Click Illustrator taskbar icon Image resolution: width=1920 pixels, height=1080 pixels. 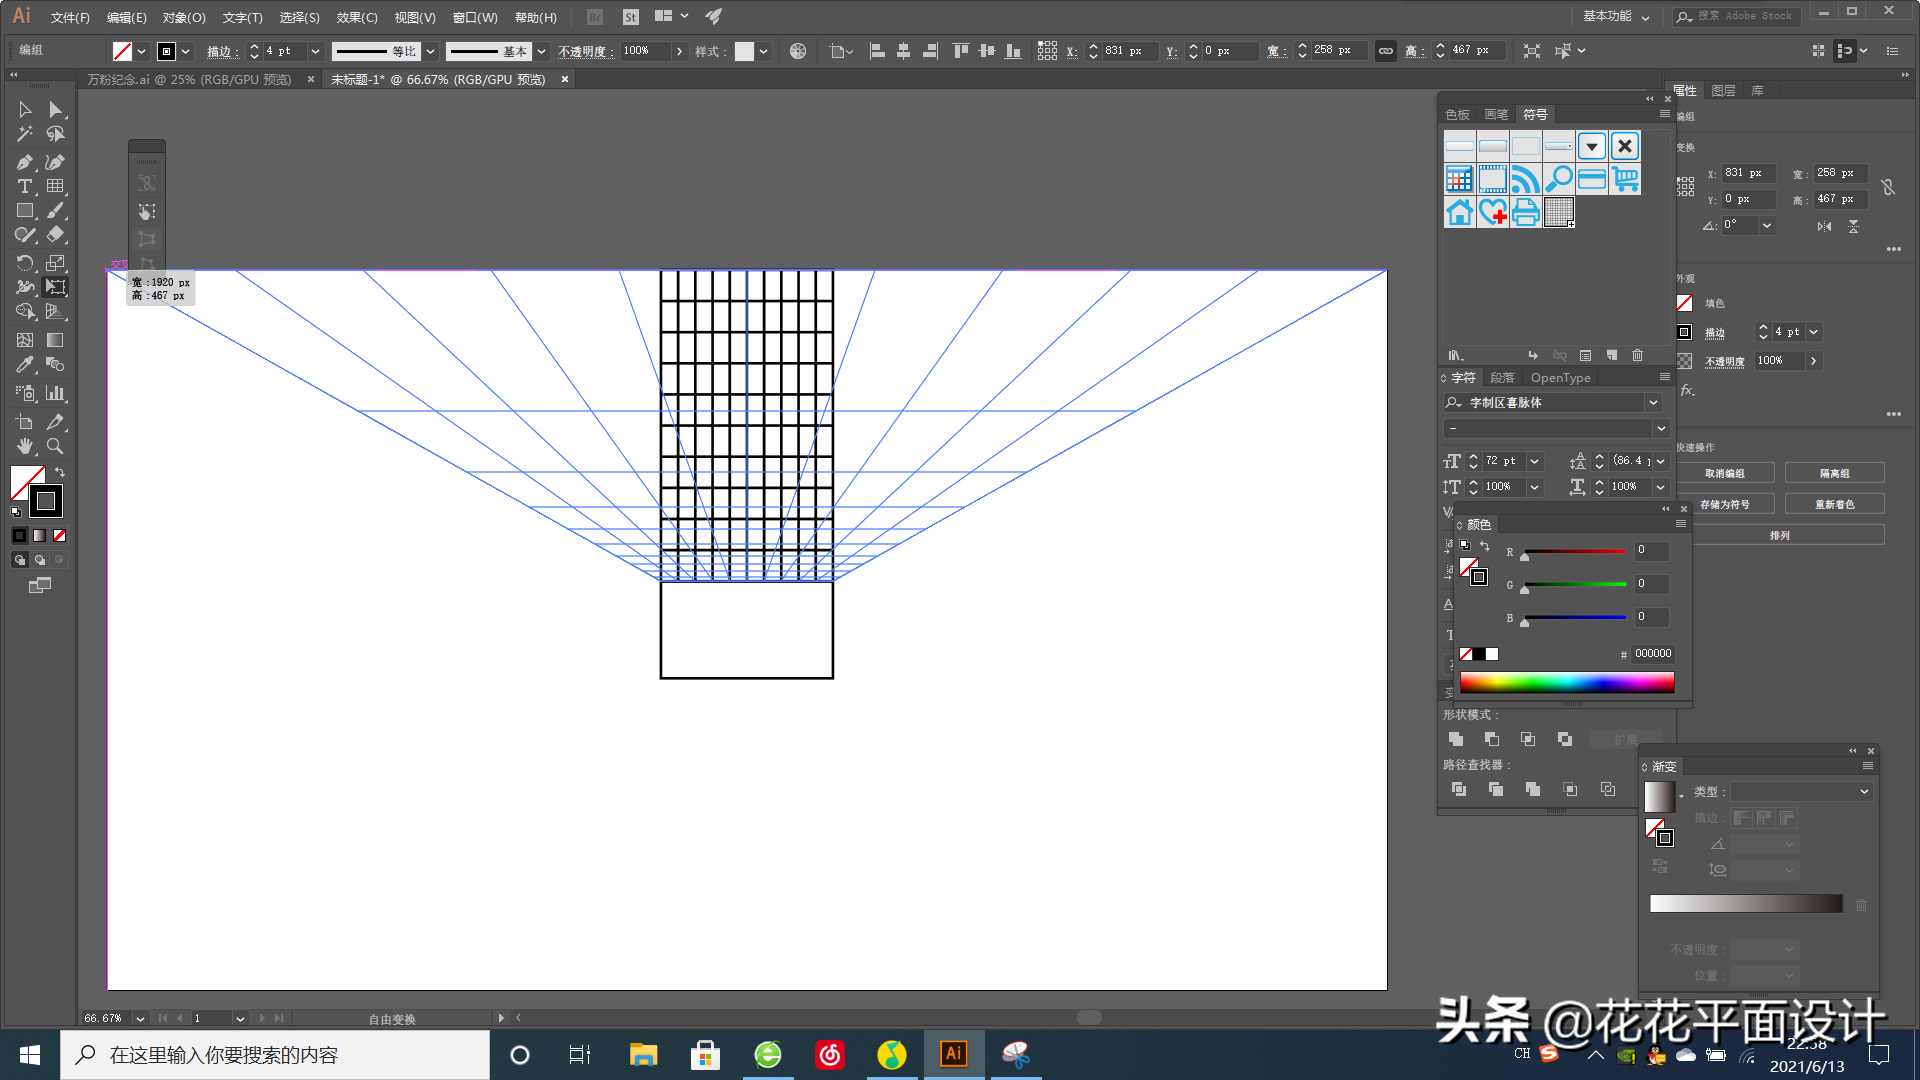click(x=953, y=1055)
